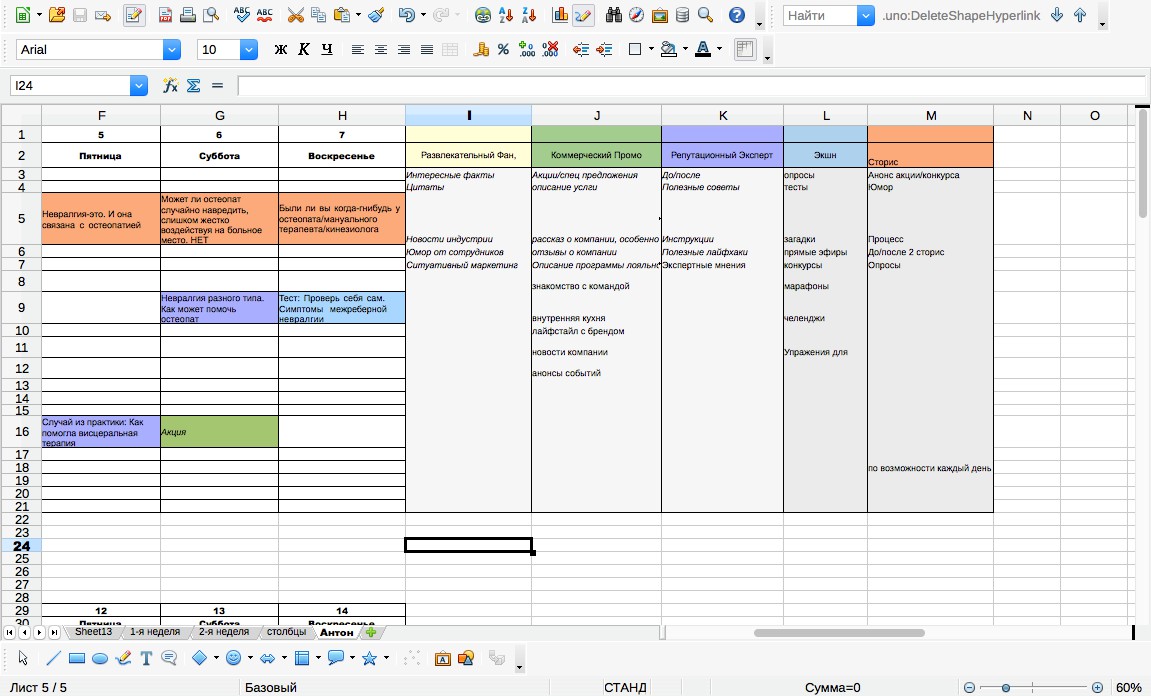Align cell text right

tap(404, 49)
